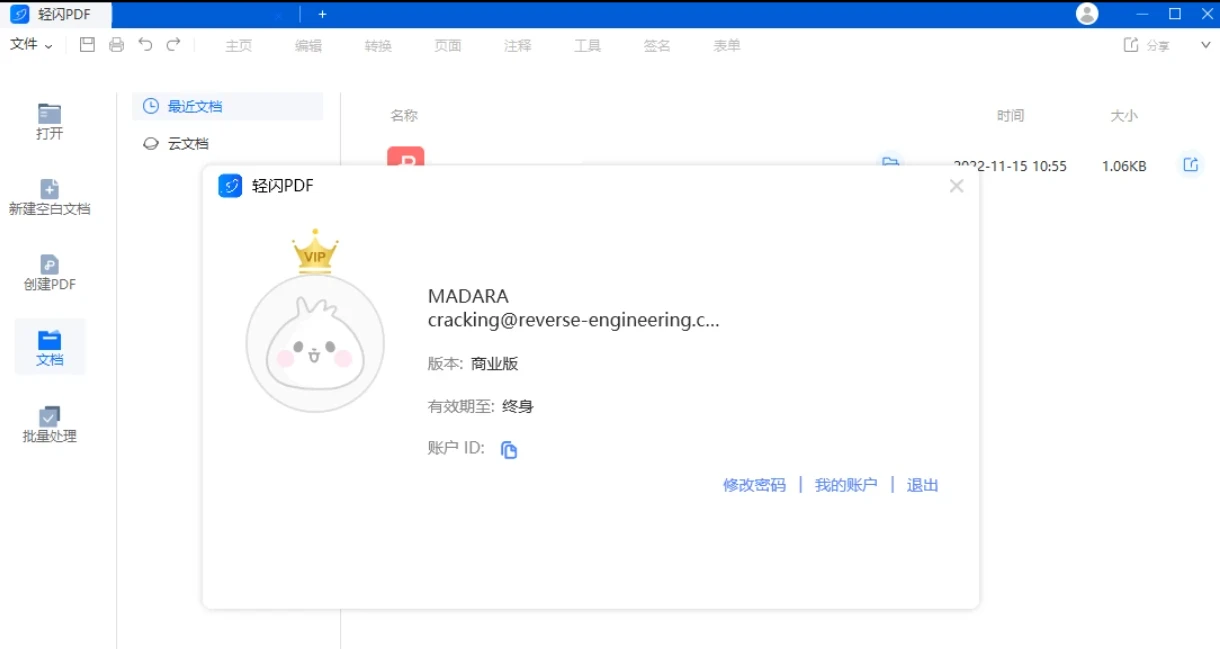Select 最近文档 in the document list
Image resolution: width=1220 pixels, height=649 pixels.
pyautogui.click(x=227, y=106)
